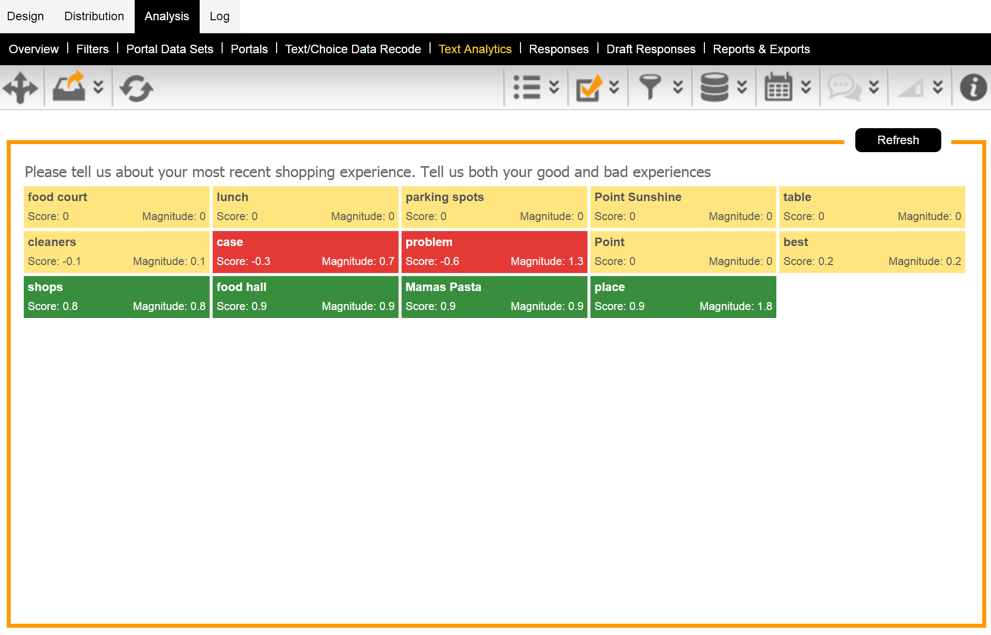Viewport: 991px width, 635px height.
Task: Expand the chevron beside the export icon
Action: point(97,87)
